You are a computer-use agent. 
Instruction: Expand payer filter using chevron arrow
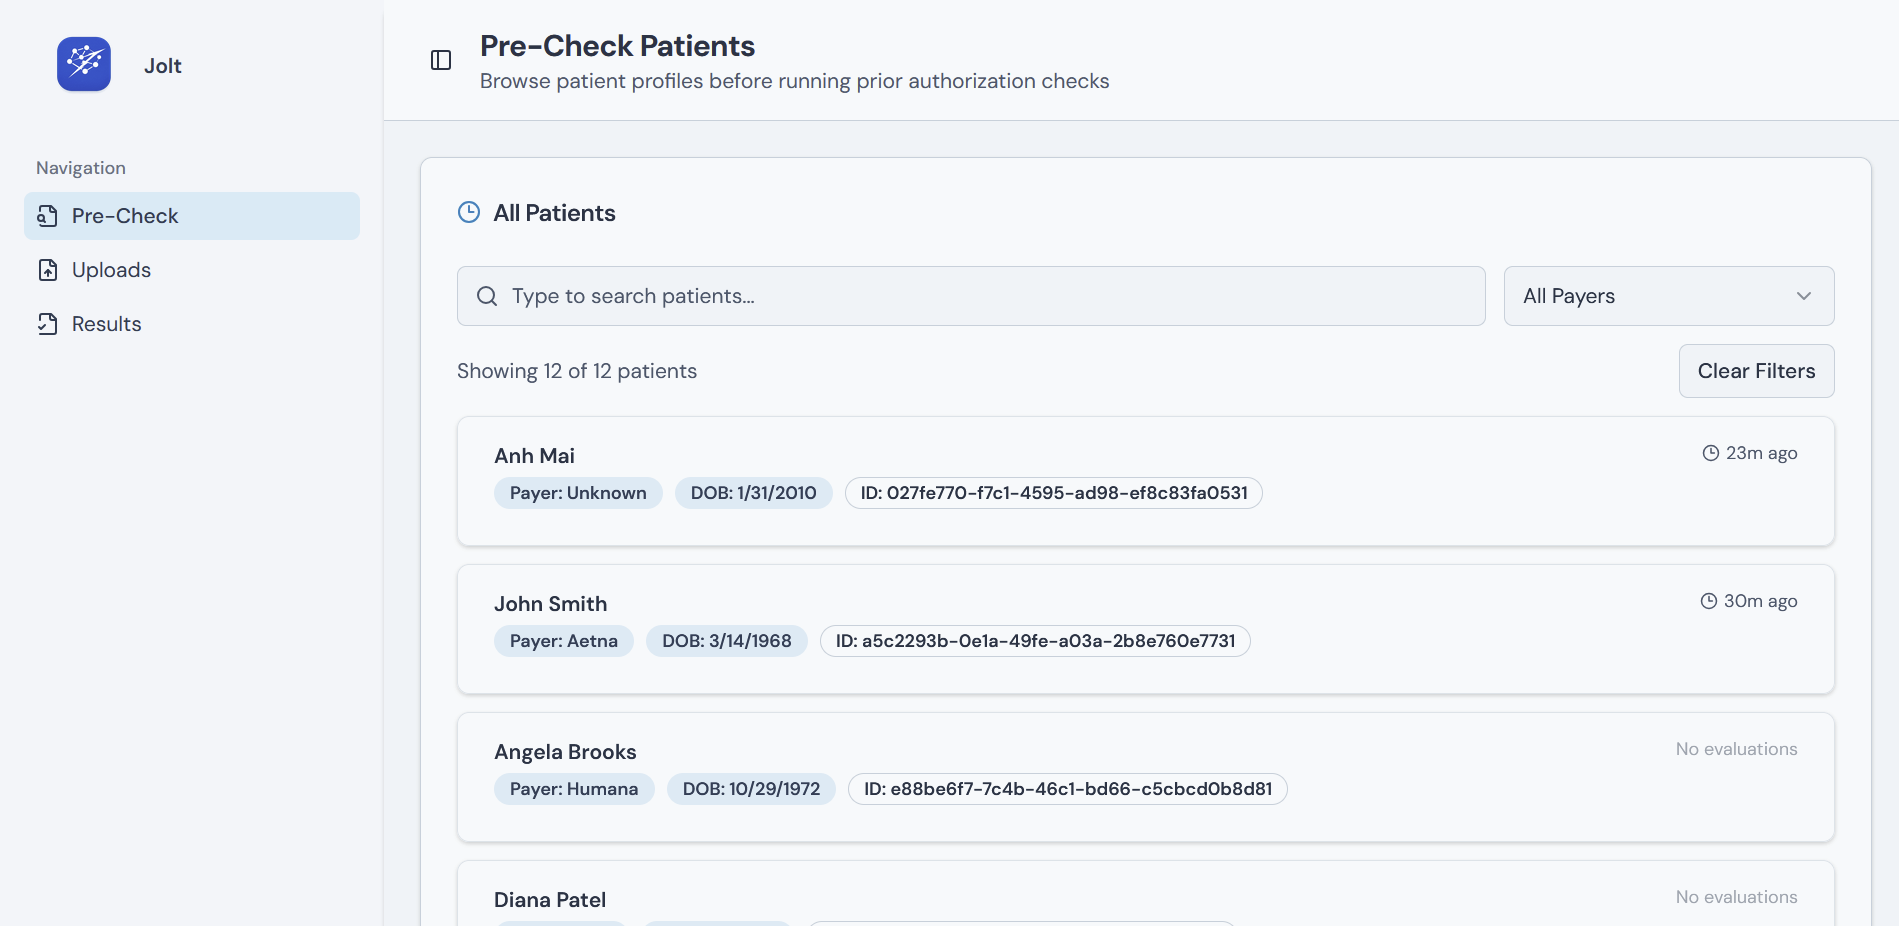pos(1804,296)
